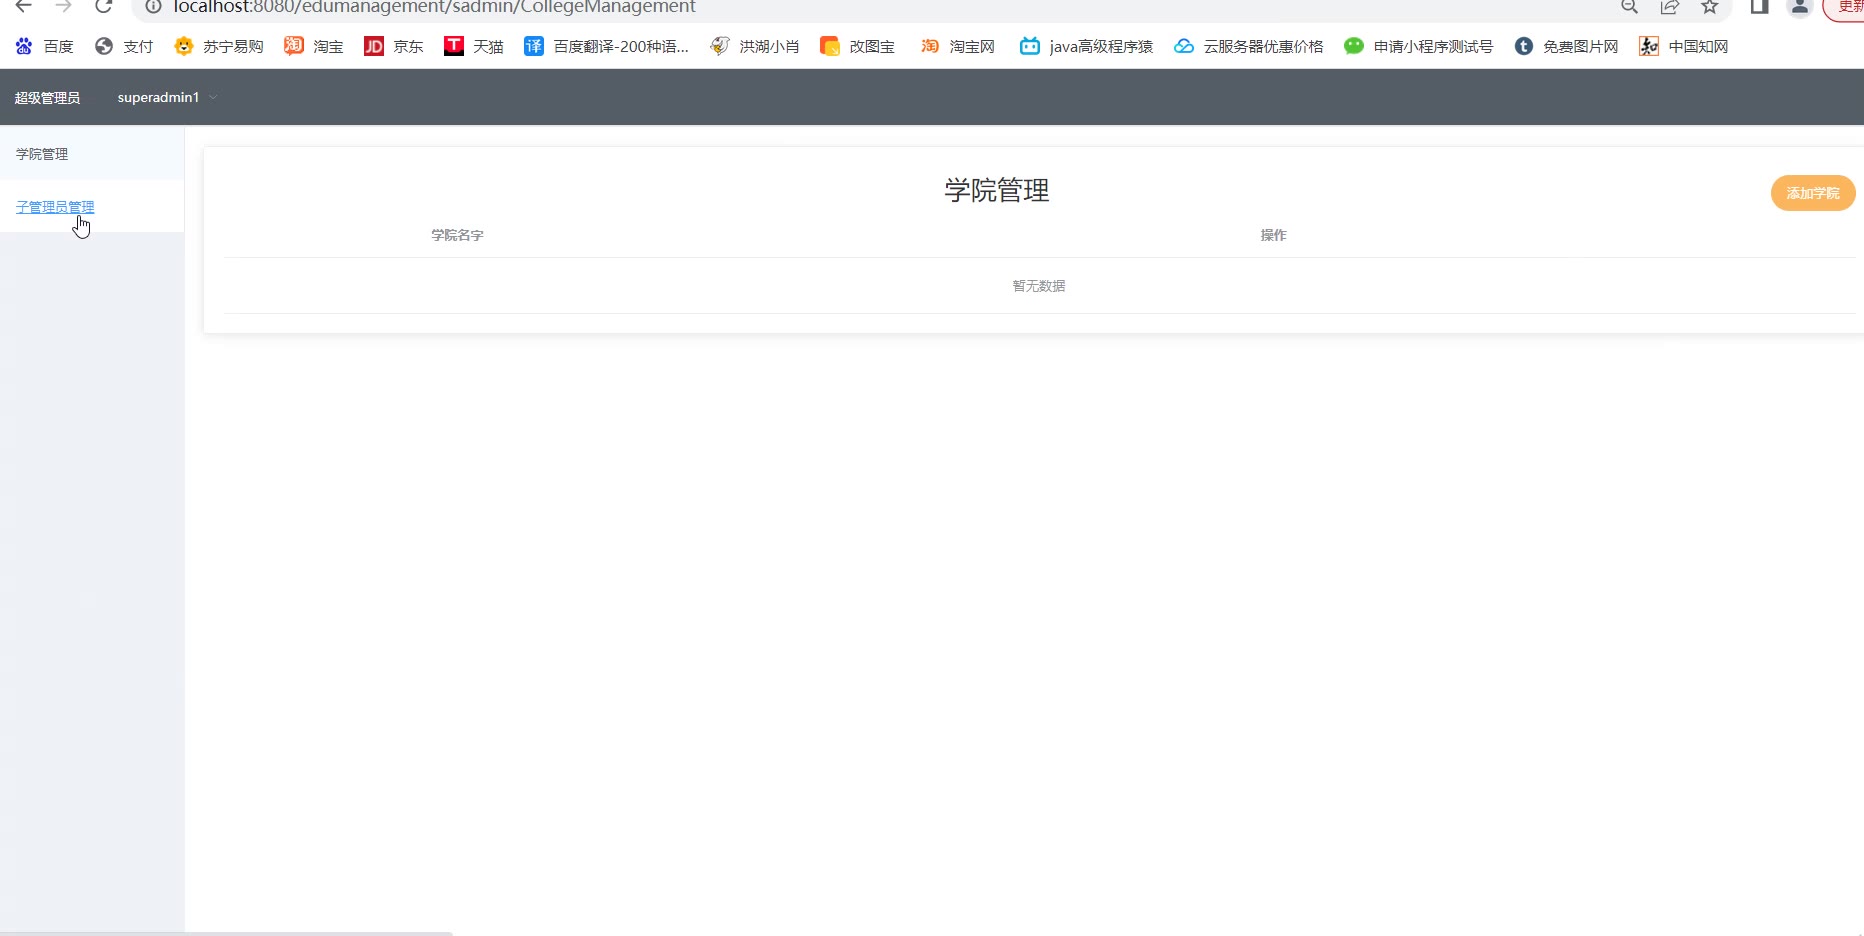Open the 淘宝网 bookmark
Screen dimensions: 1864x936
click(957, 46)
